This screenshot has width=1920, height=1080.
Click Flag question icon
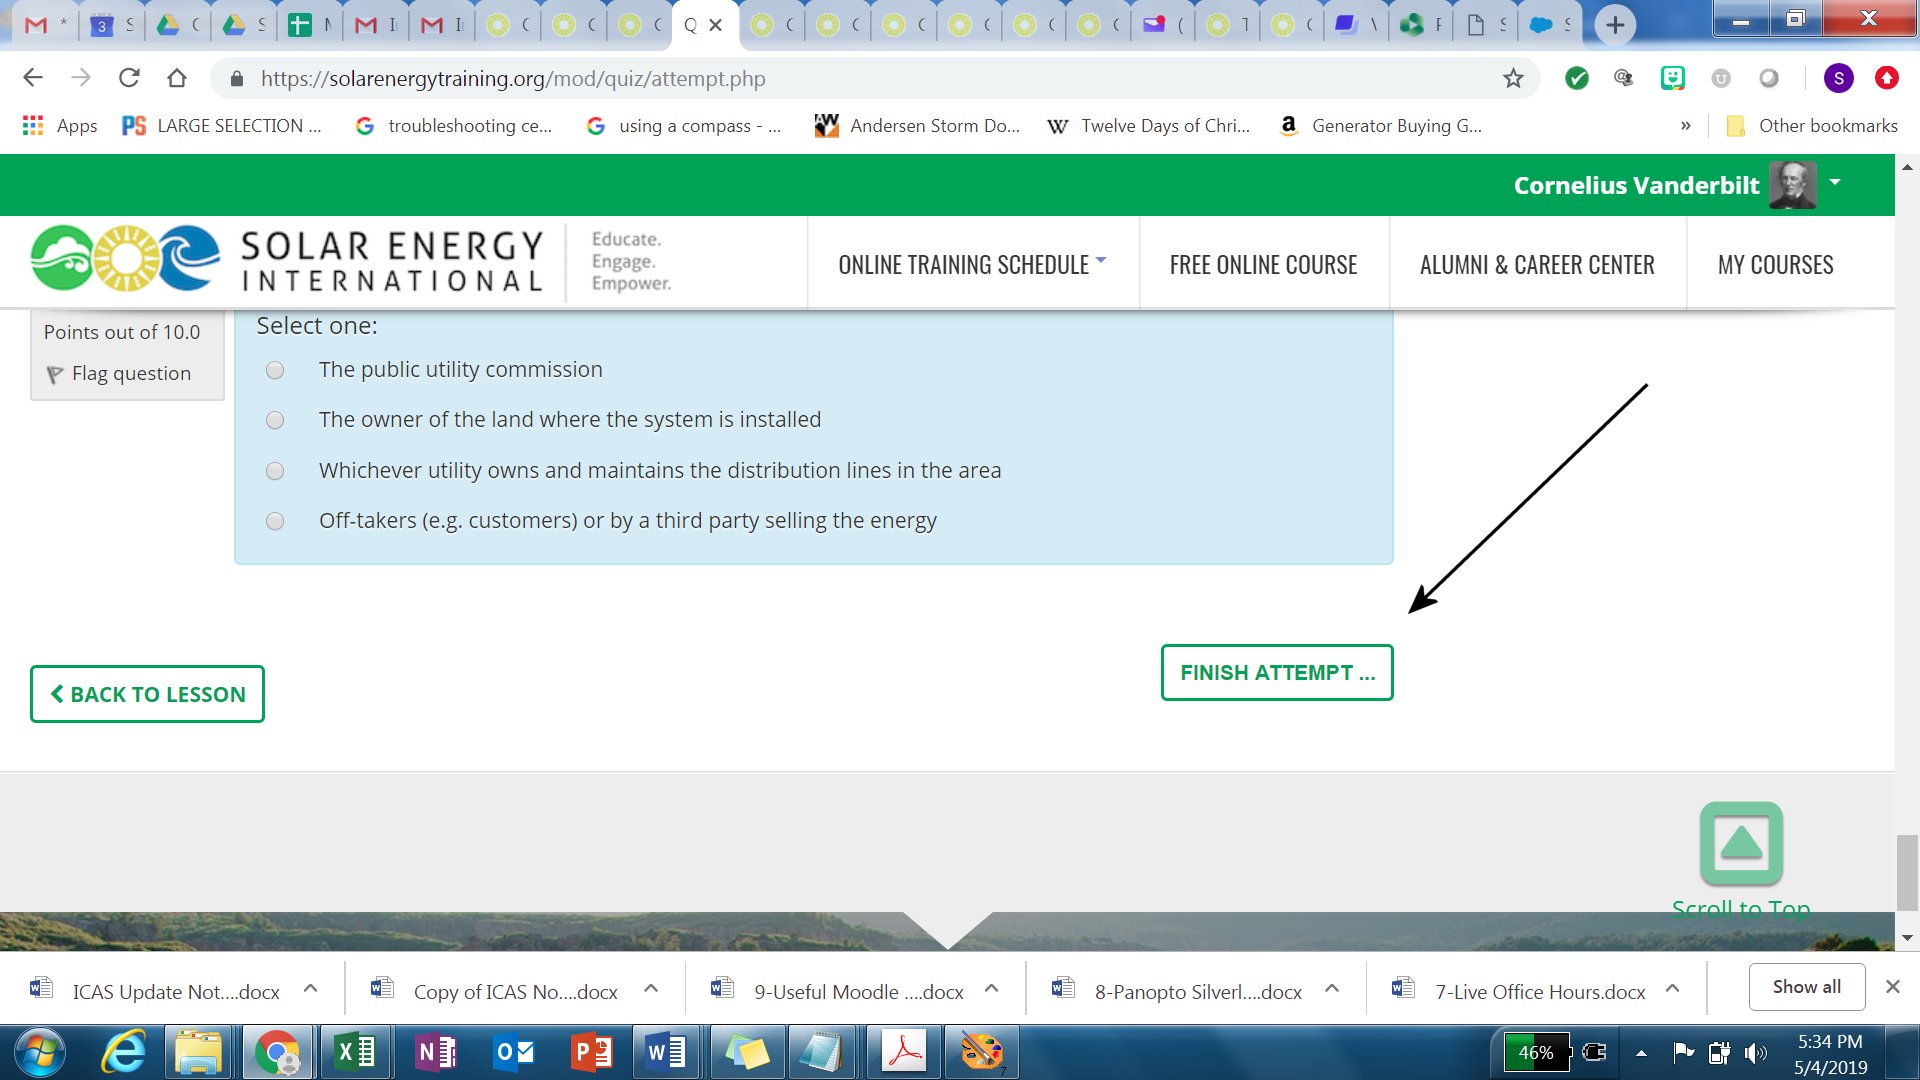tap(55, 374)
